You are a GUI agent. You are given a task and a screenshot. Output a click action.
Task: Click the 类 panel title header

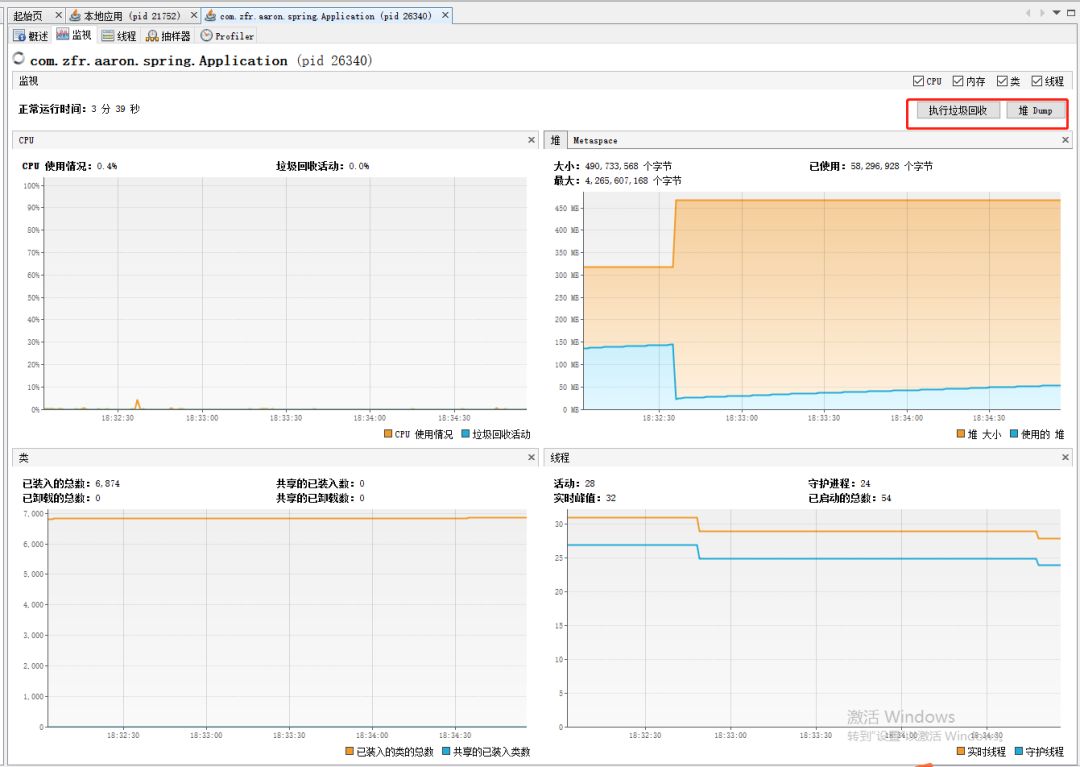click(23, 457)
